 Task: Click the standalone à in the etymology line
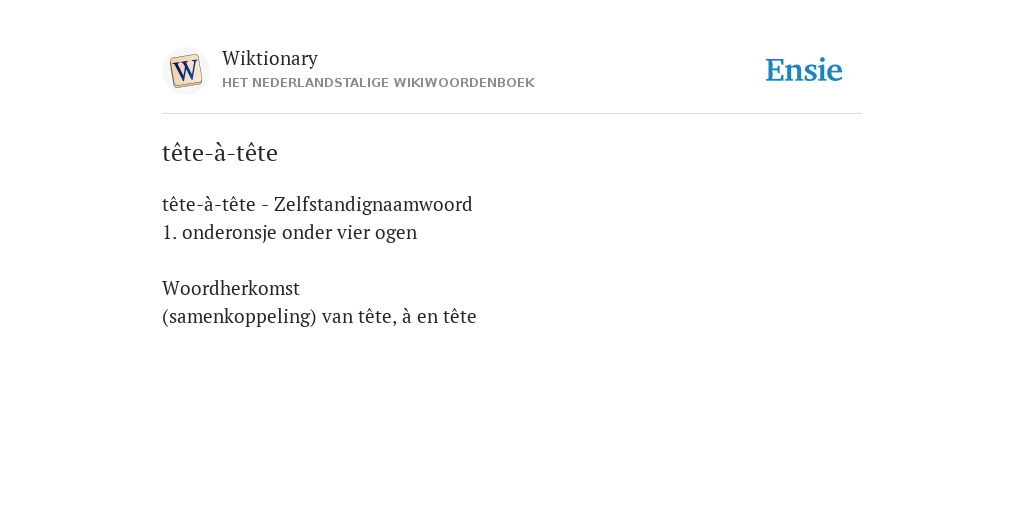[x=407, y=317]
